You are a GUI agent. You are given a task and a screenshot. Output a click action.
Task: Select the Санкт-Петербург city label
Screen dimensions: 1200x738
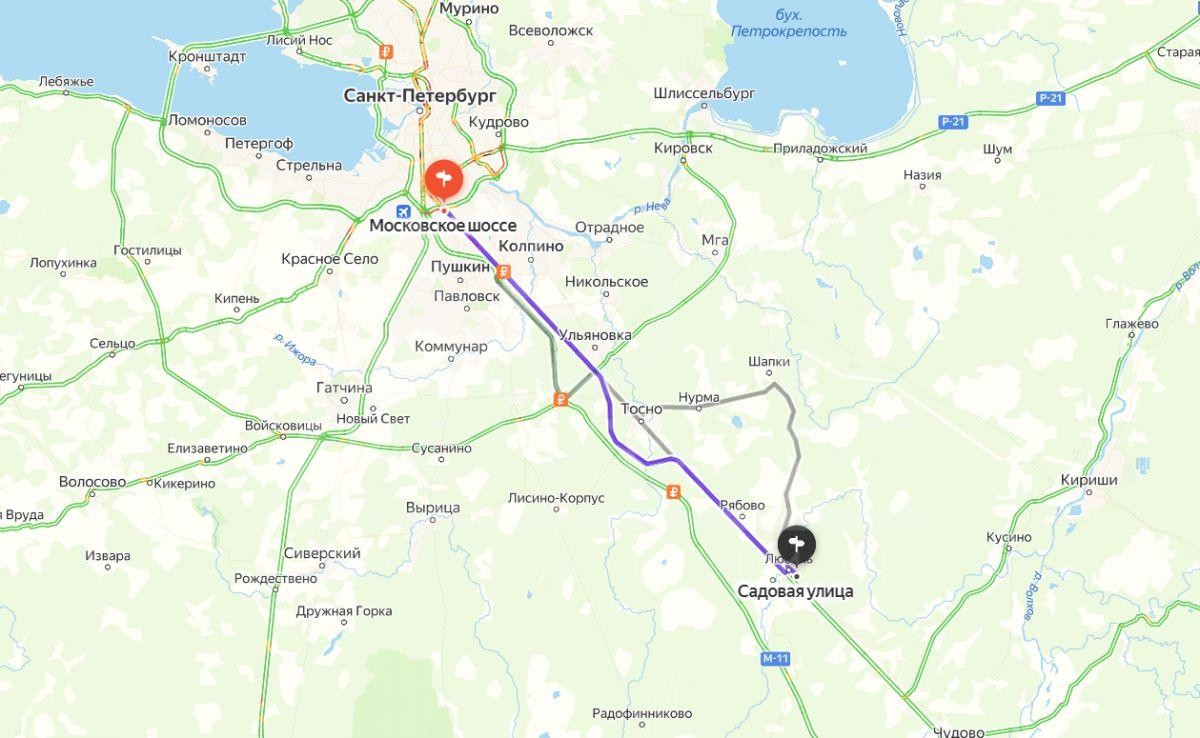click(x=419, y=96)
